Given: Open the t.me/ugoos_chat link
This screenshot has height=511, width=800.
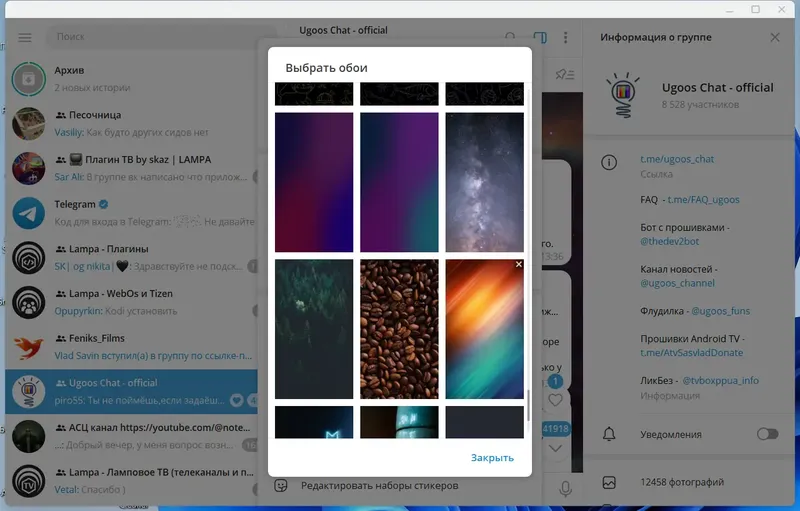Looking at the screenshot, I should 677,159.
